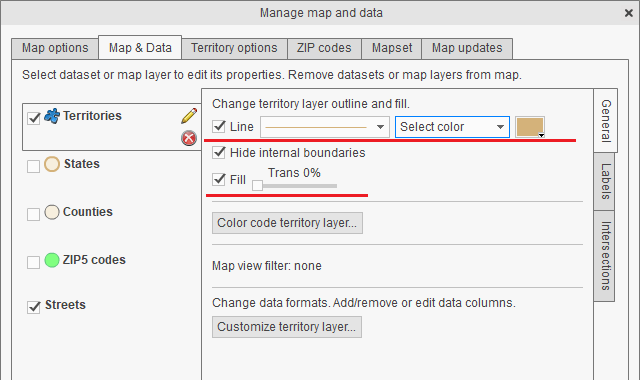Click Customize territory layer button
The width and height of the screenshot is (640, 380).
[x=287, y=327]
